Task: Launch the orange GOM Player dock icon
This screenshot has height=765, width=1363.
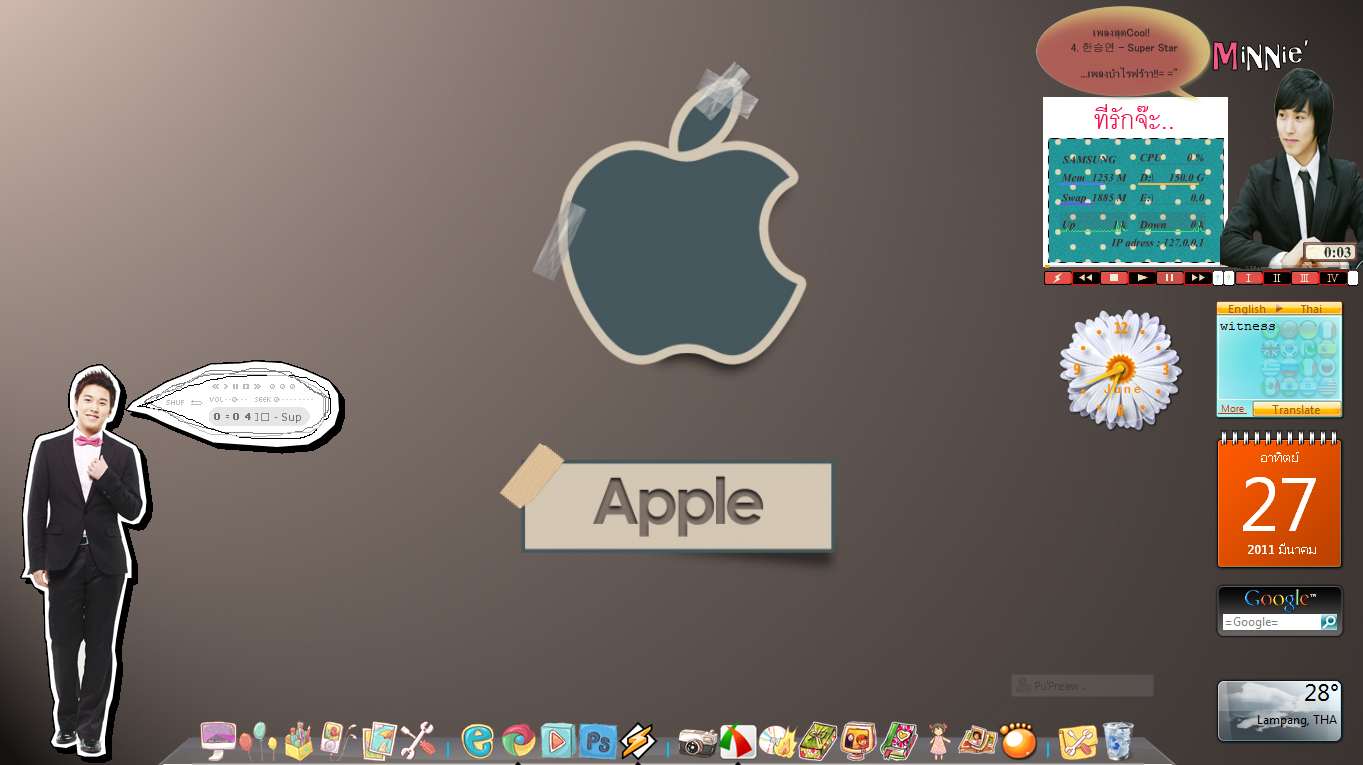Action: [1018, 741]
